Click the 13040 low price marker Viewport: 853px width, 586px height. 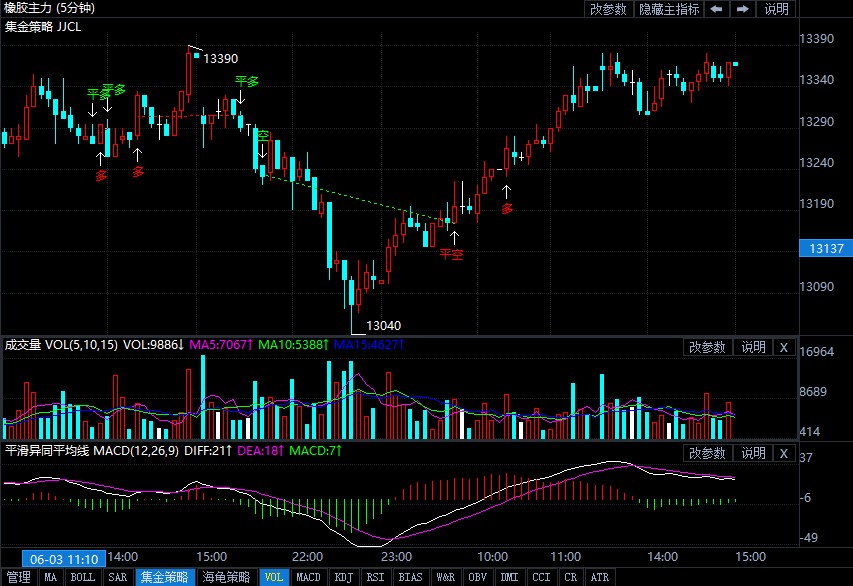(x=383, y=325)
